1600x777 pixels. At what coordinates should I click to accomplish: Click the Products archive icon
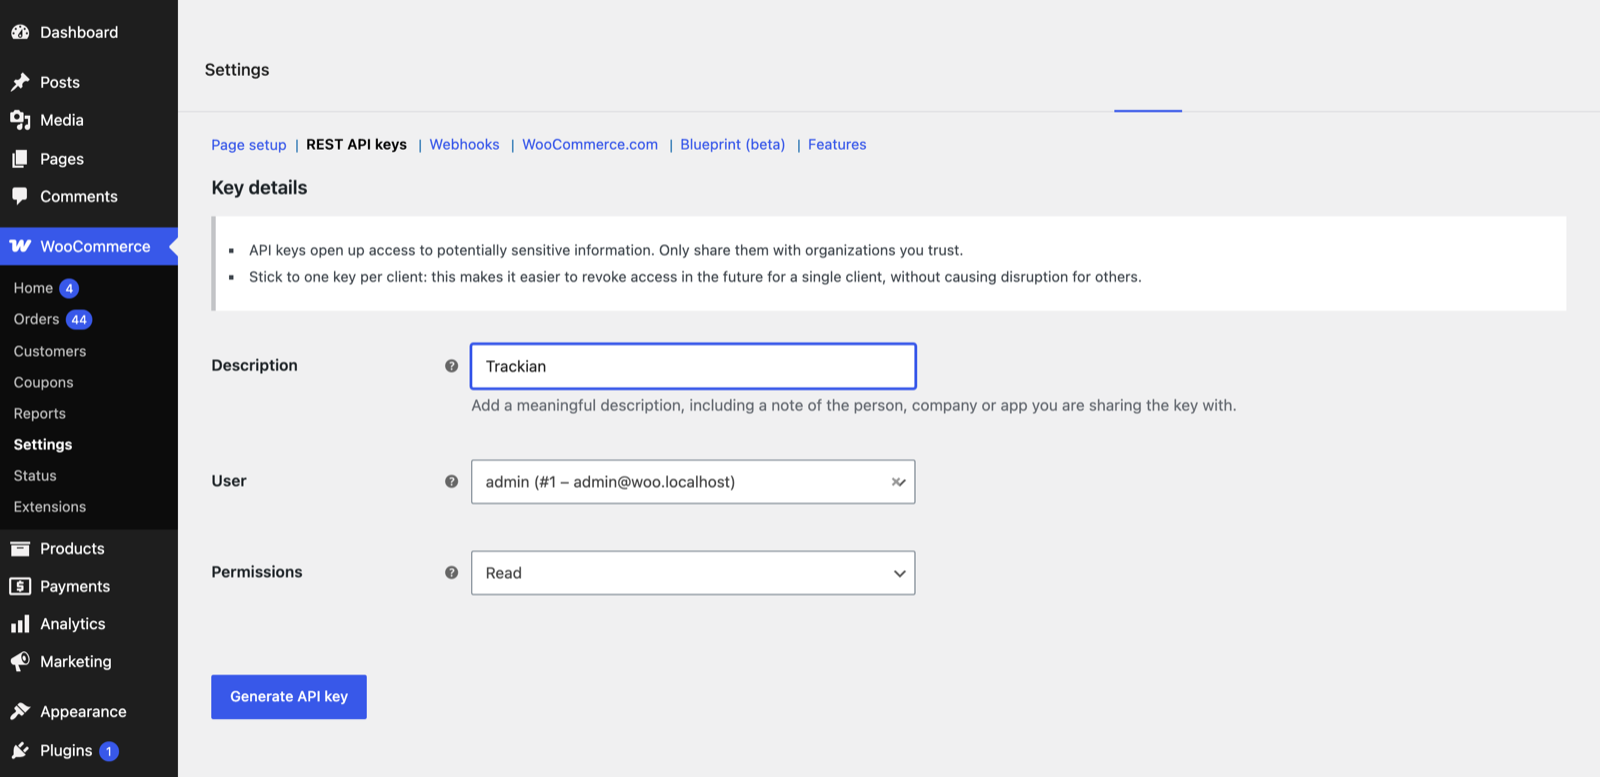pos(20,548)
